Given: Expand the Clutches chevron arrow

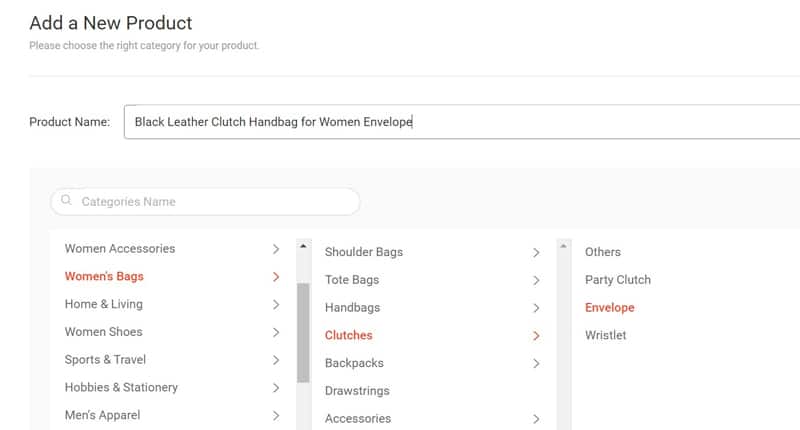Looking at the screenshot, I should [536, 336].
